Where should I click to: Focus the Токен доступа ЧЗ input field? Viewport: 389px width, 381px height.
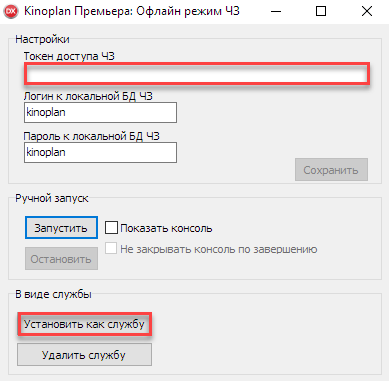point(197,74)
